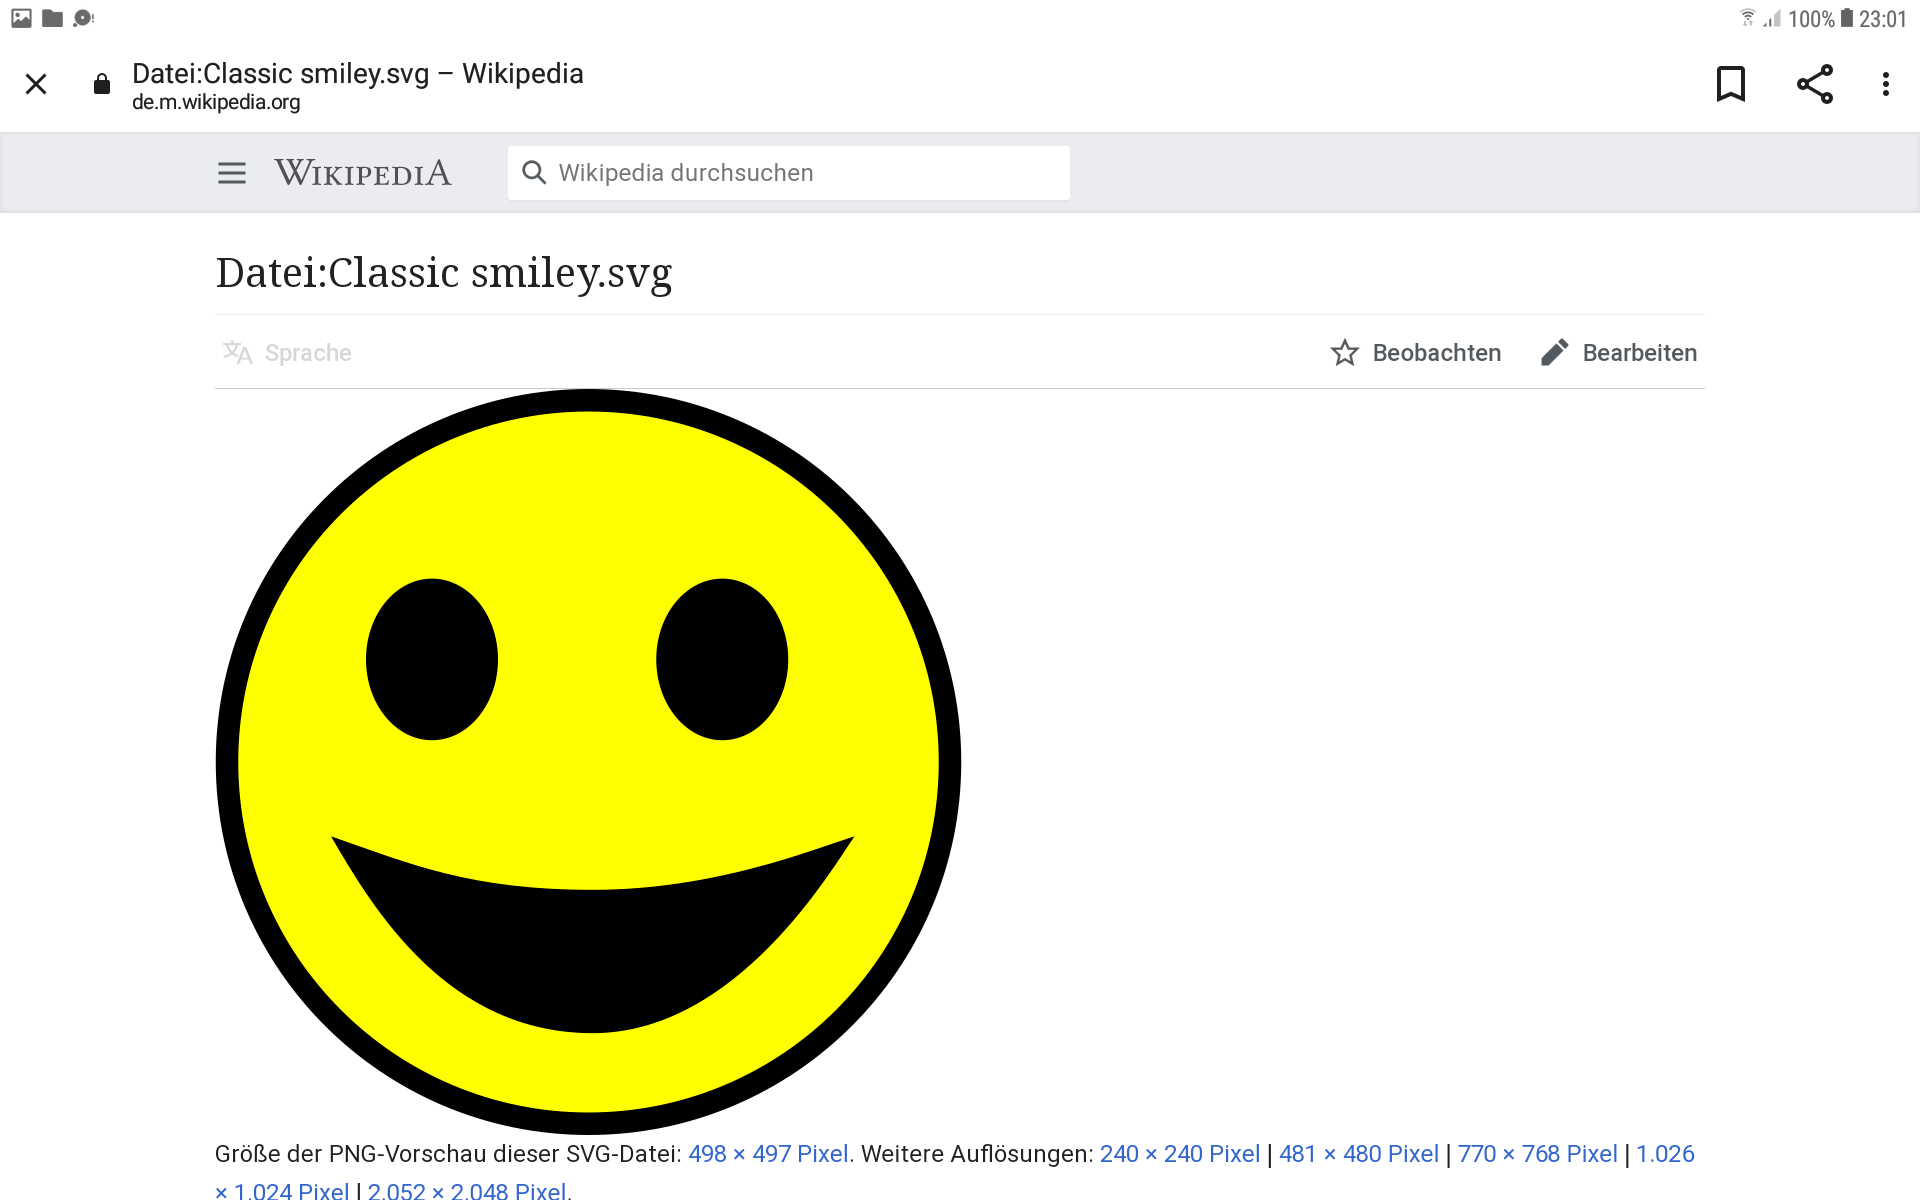Close the browser custom tab
Screen dimensions: 1920x1200
pos(36,84)
